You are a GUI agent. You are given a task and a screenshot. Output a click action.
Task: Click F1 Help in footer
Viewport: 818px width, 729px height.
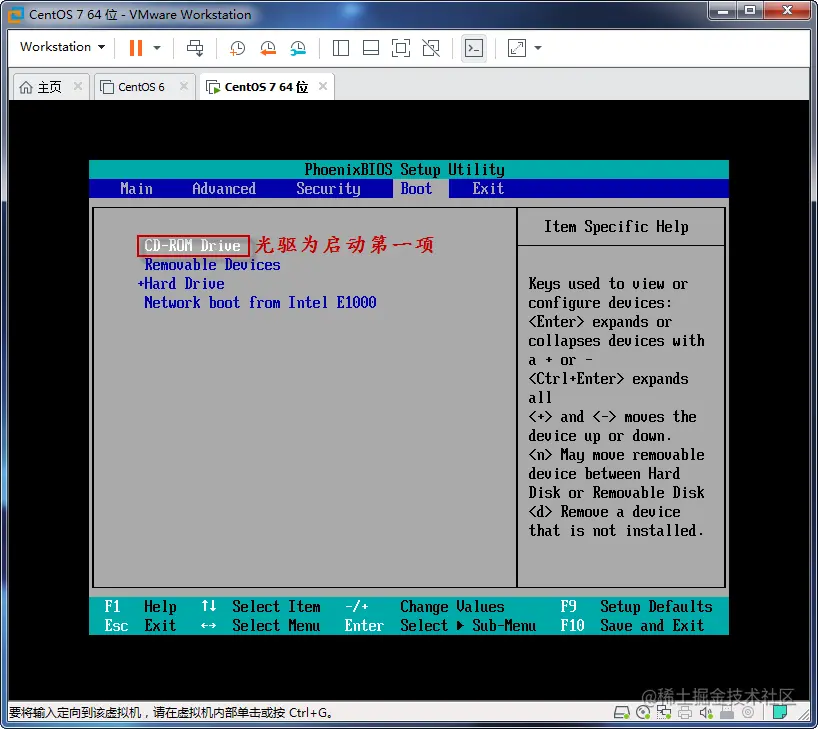tap(140, 606)
